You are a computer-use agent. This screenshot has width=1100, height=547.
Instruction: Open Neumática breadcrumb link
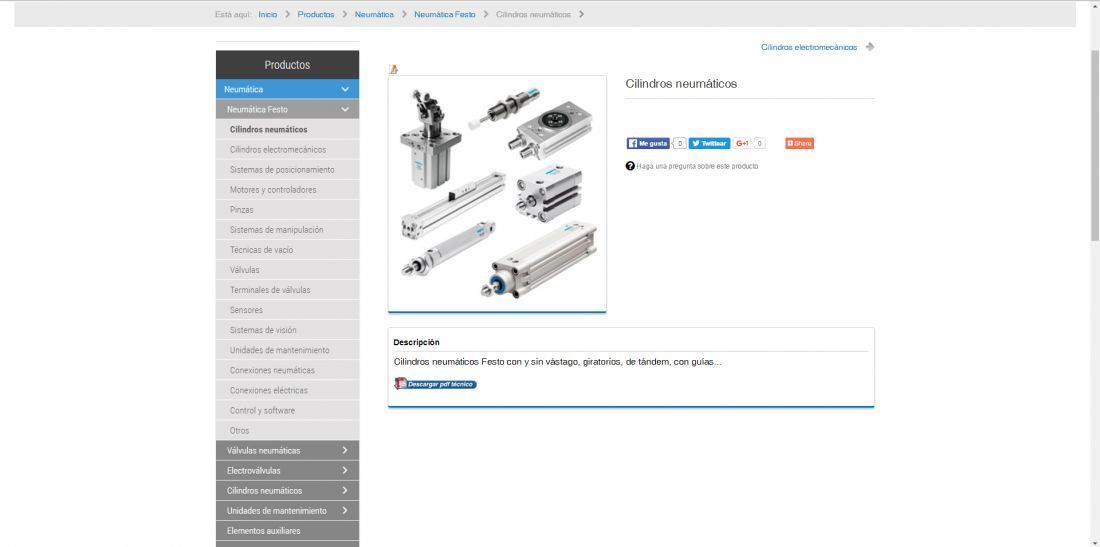(374, 14)
